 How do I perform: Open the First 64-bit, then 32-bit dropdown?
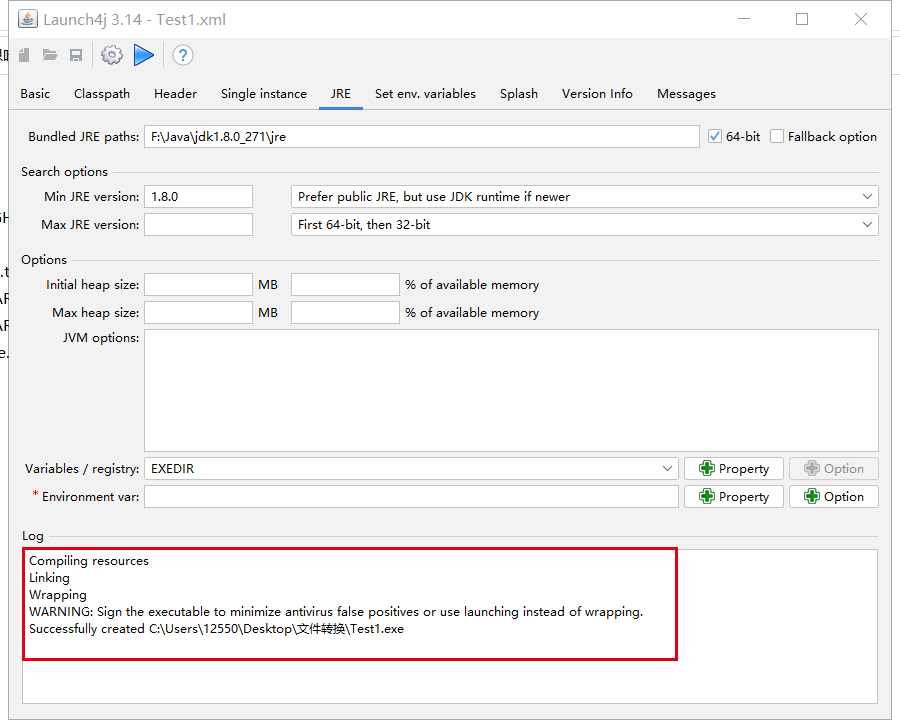[584, 225]
